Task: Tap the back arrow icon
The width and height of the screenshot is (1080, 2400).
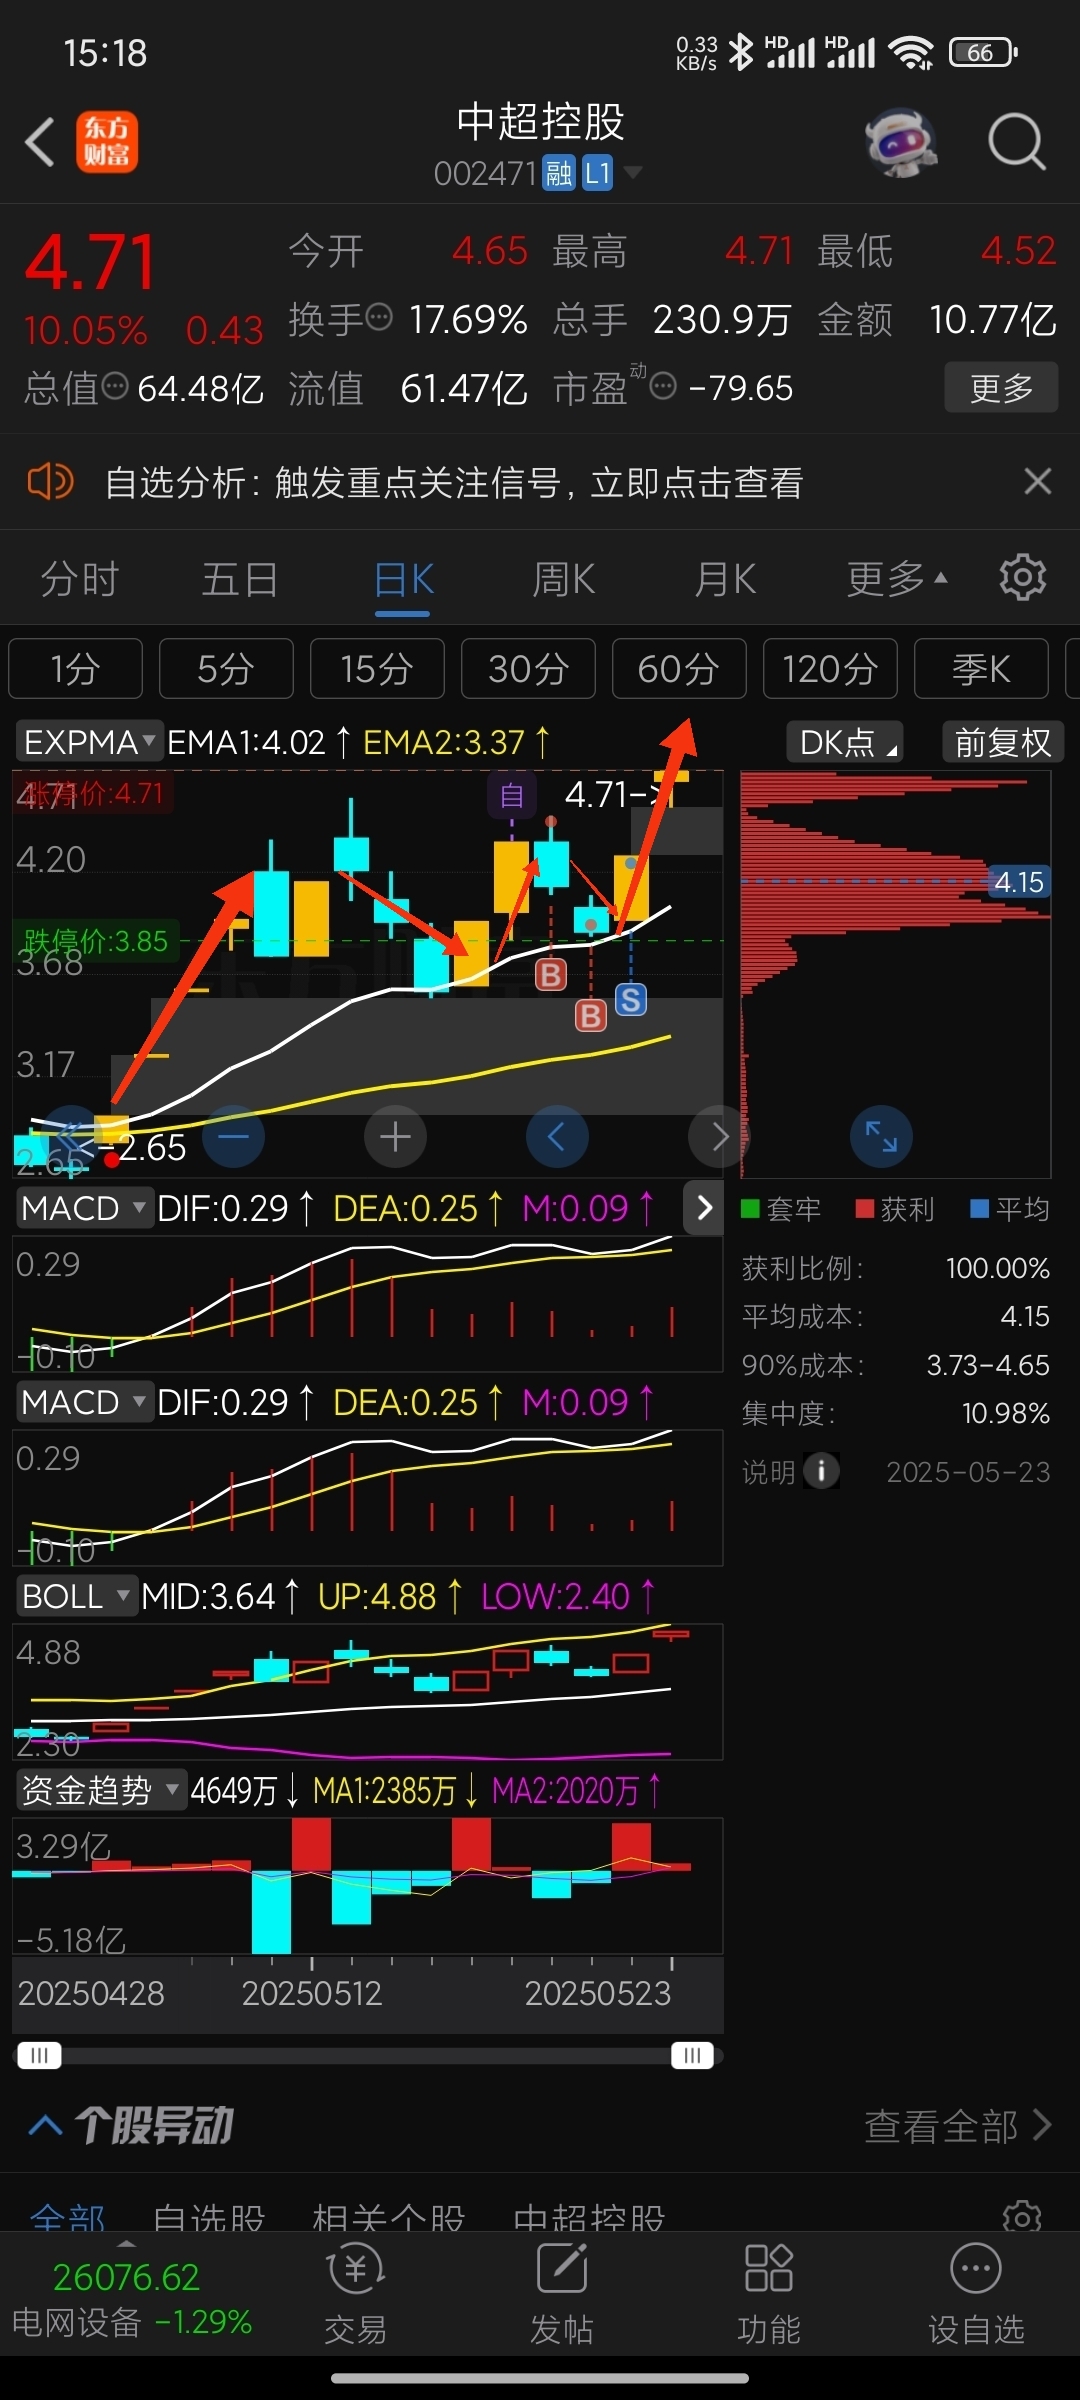Action: [40, 141]
